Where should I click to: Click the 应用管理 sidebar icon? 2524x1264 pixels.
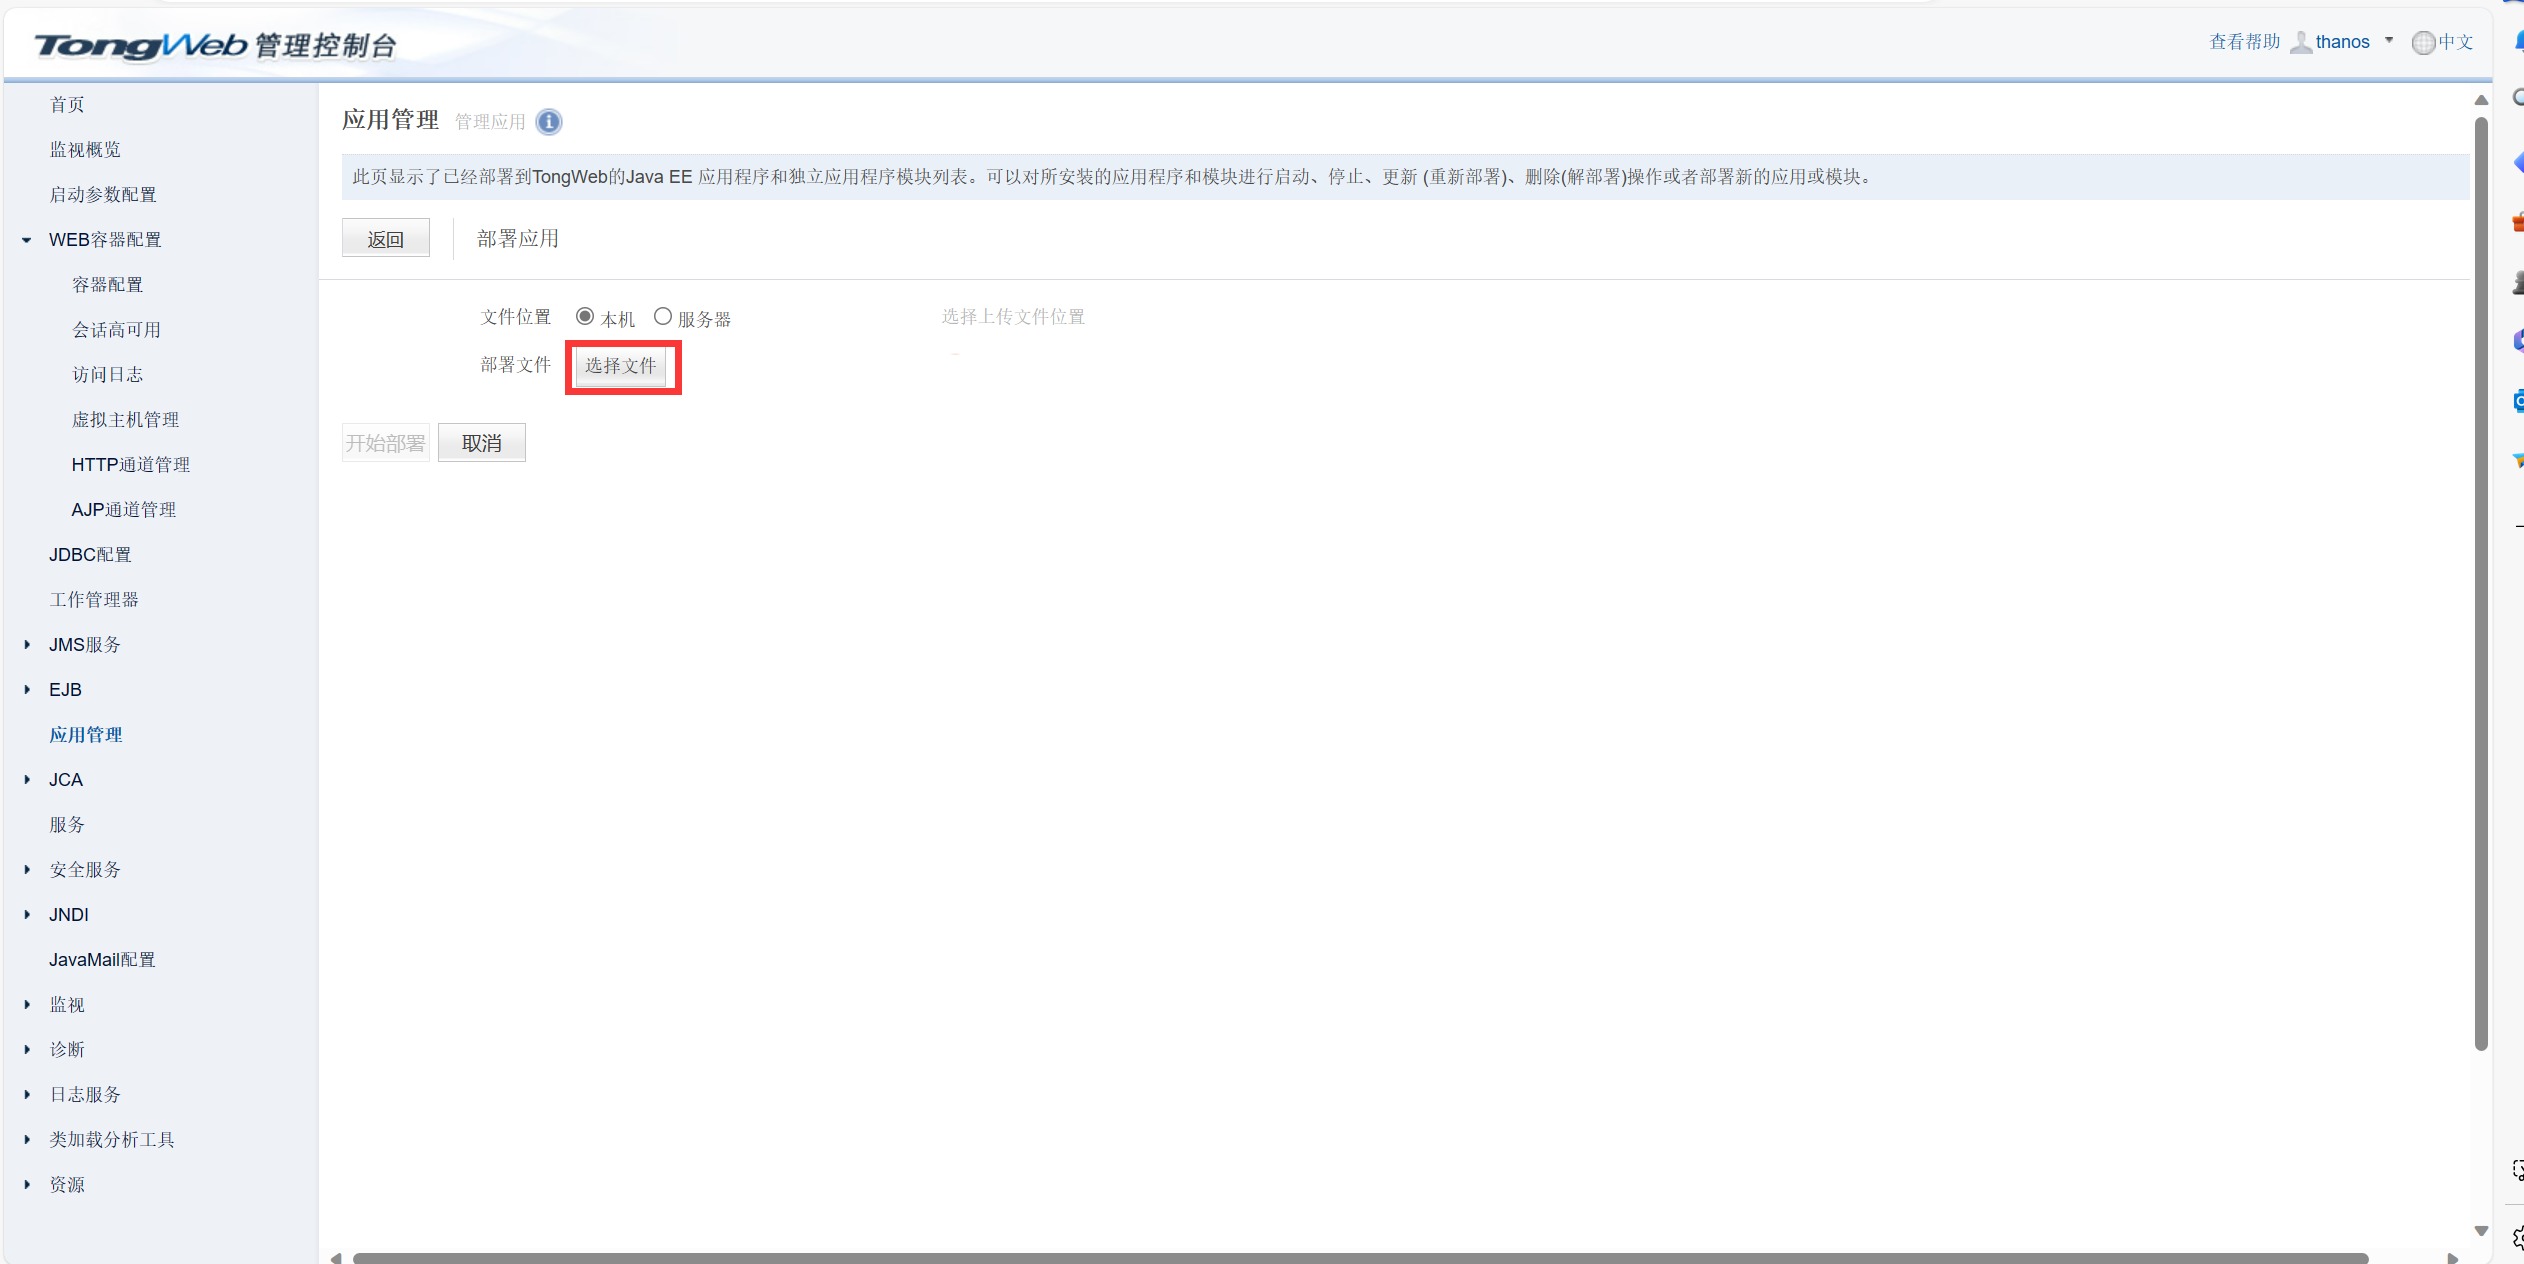click(87, 734)
